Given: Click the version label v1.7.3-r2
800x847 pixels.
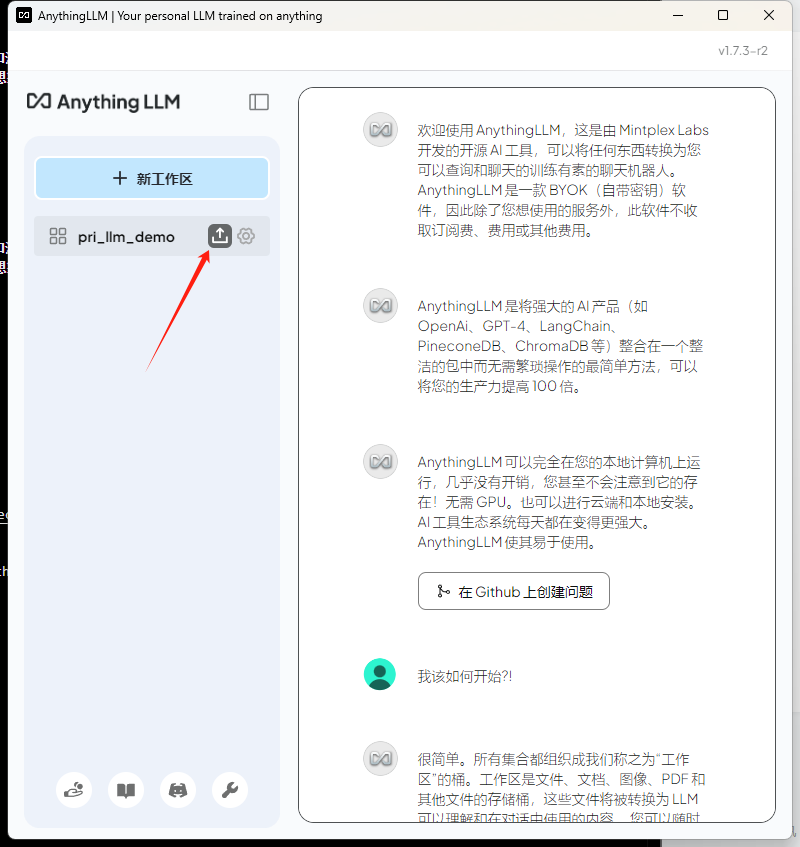Looking at the screenshot, I should click(x=743, y=51).
